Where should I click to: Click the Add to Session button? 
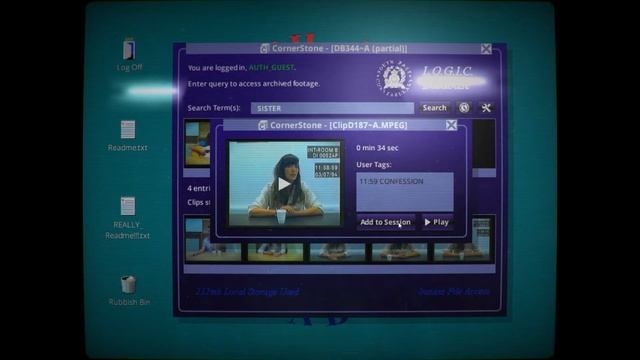(385, 222)
